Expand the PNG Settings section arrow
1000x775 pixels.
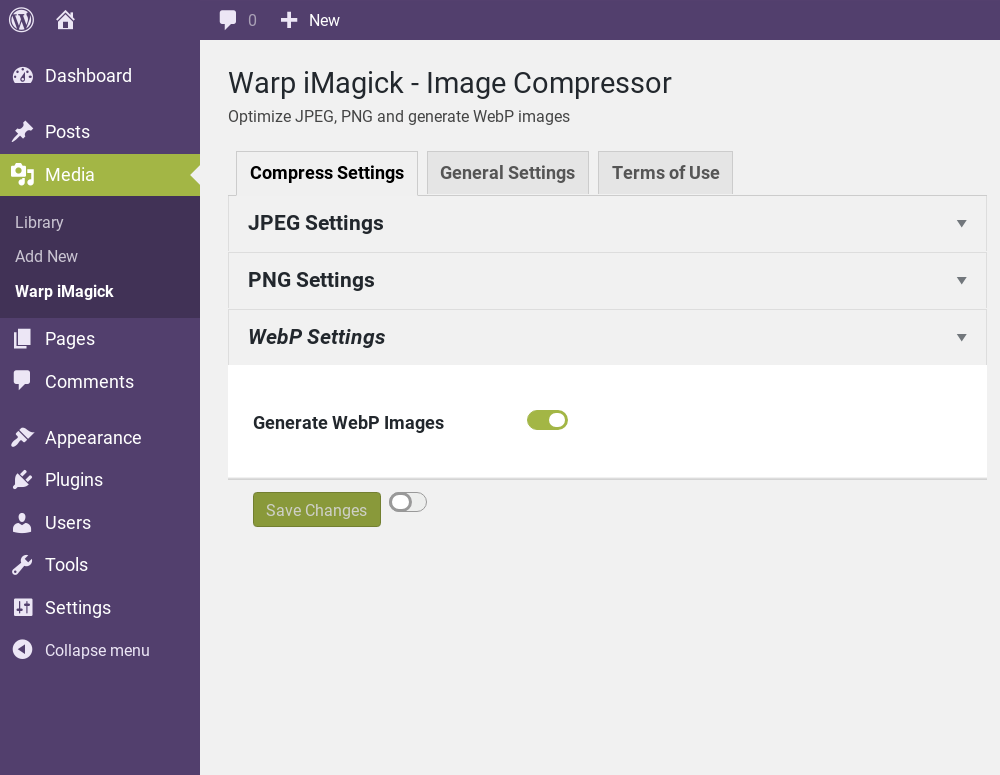961,281
